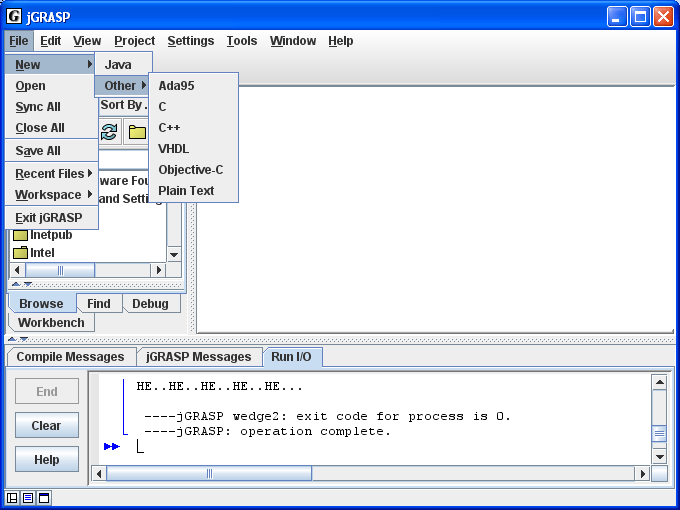Open the Window menu

(293, 41)
